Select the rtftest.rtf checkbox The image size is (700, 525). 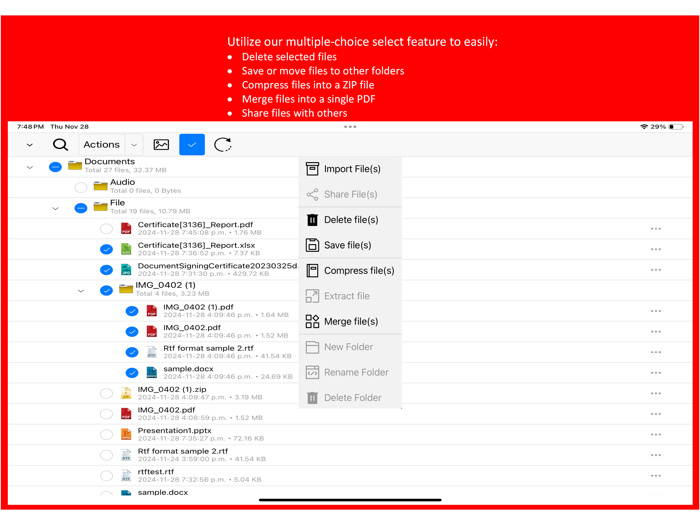click(x=106, y=476)
